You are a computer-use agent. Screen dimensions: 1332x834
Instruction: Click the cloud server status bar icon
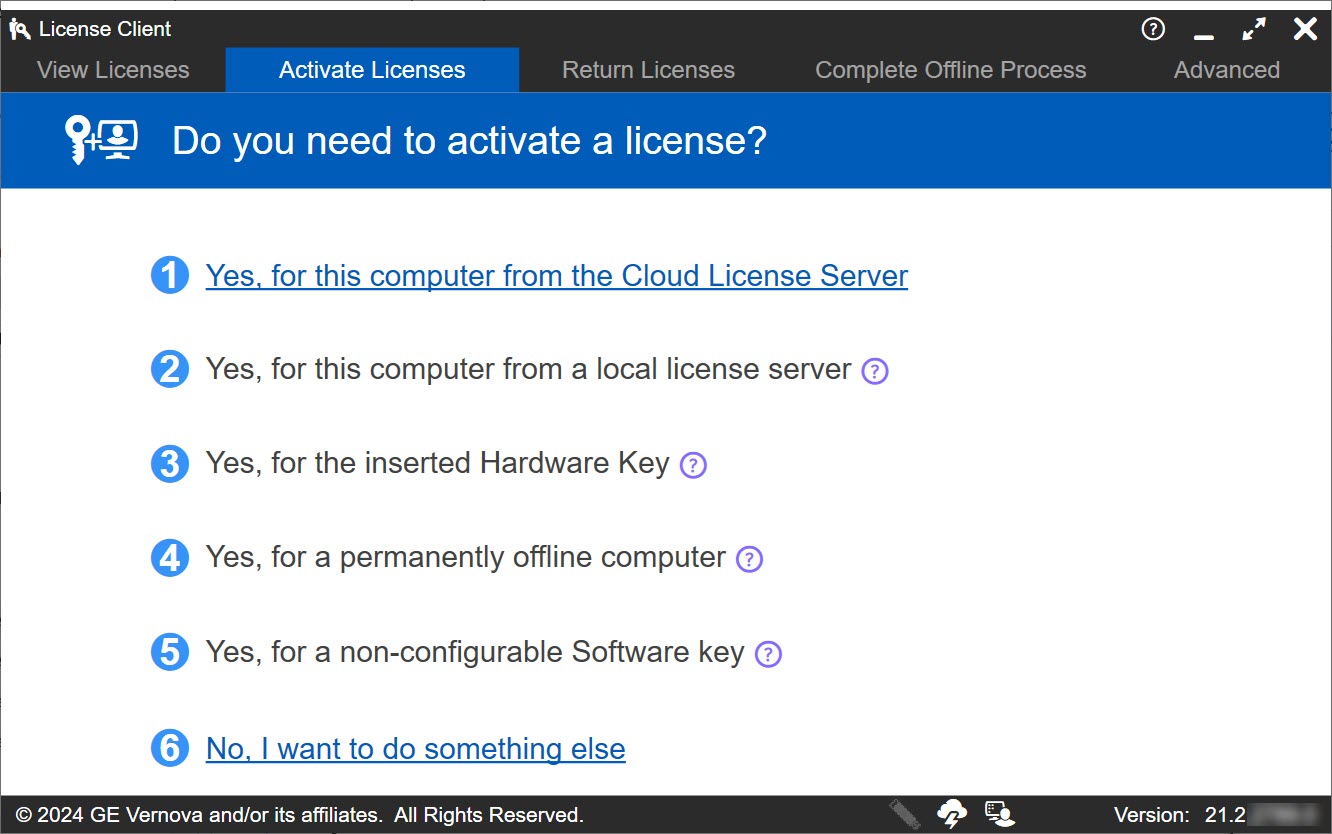pos(951,814)
